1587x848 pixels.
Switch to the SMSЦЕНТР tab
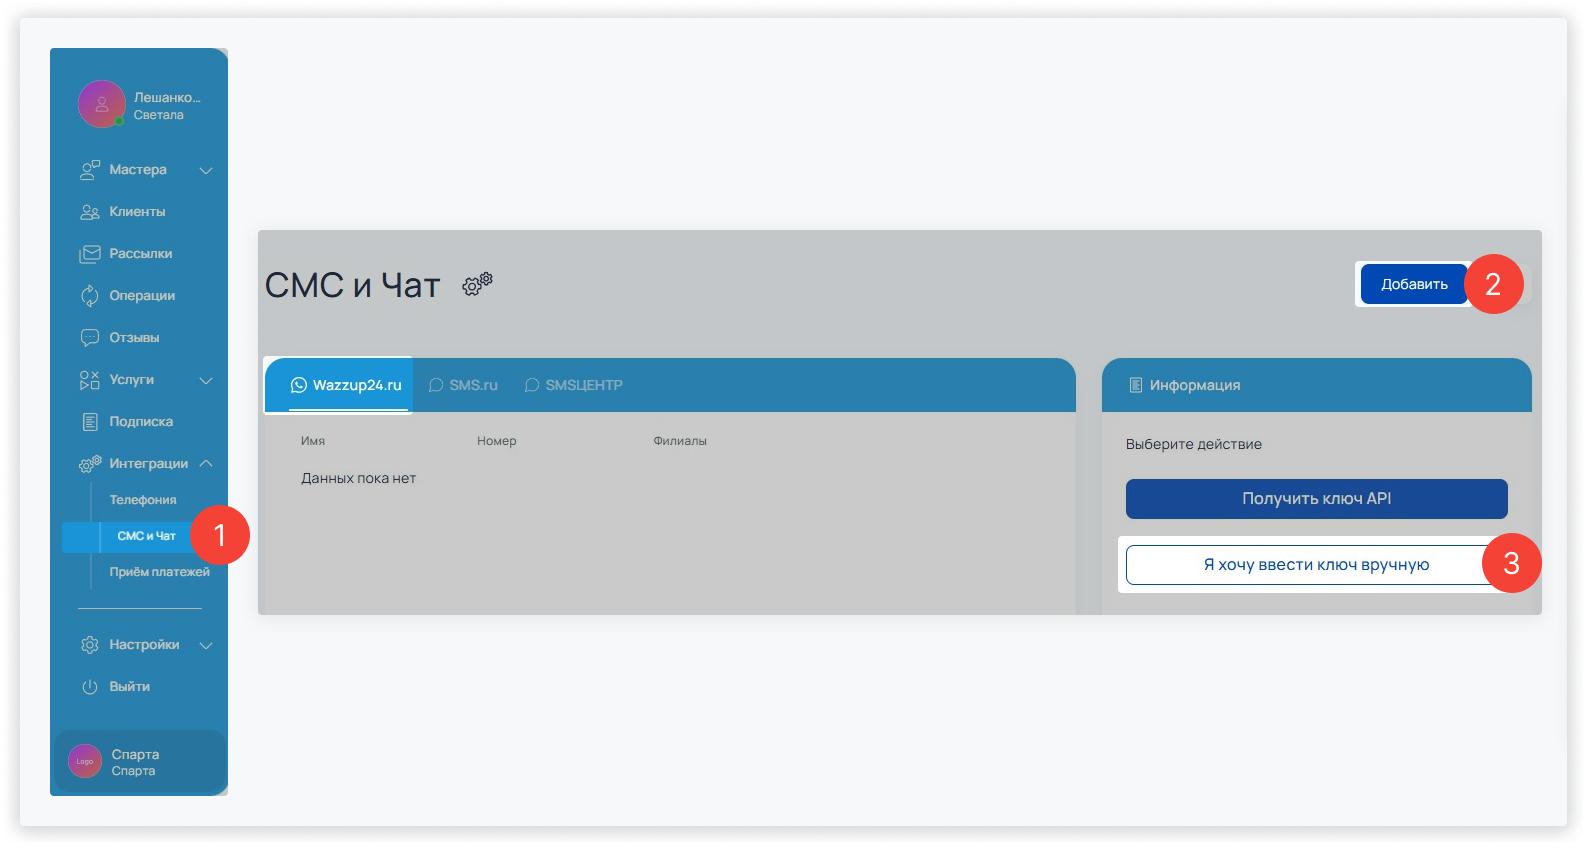574,385
